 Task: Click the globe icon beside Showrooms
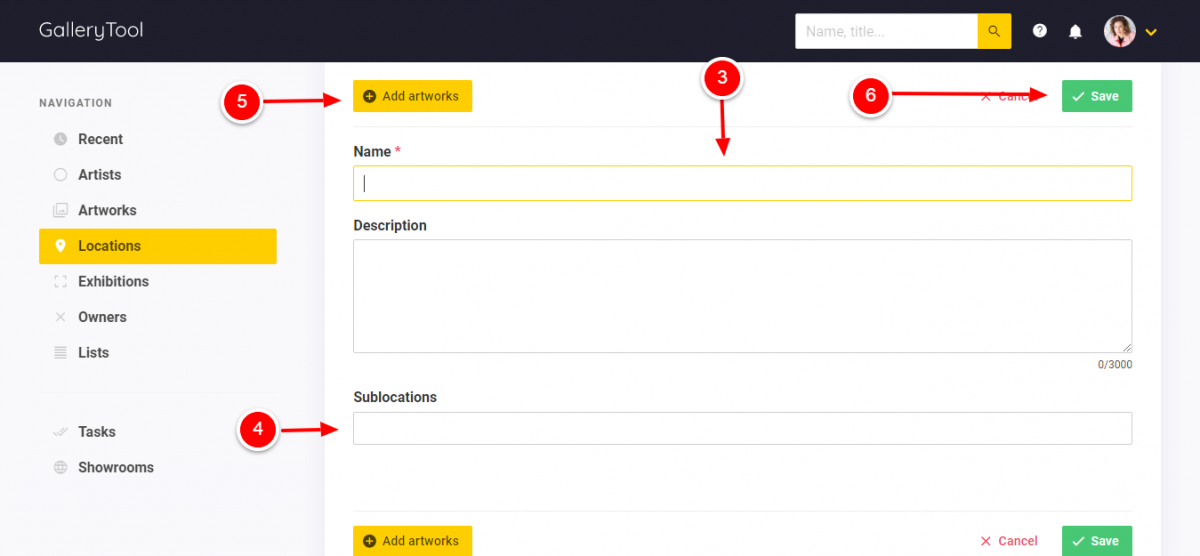coord(60,468)
